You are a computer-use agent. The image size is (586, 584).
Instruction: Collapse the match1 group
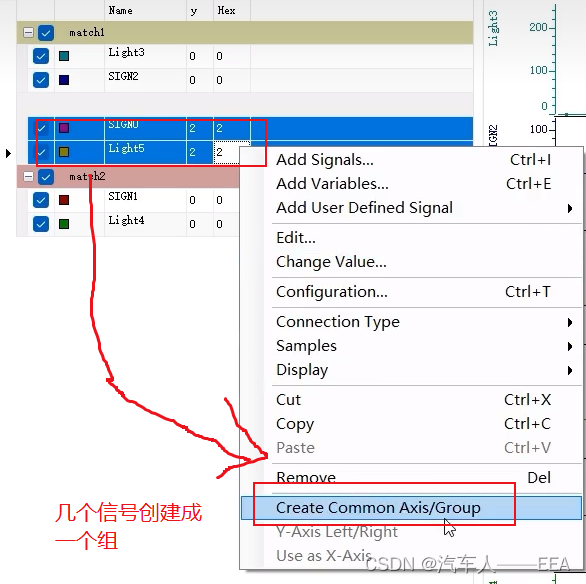[x=28, y=33]
